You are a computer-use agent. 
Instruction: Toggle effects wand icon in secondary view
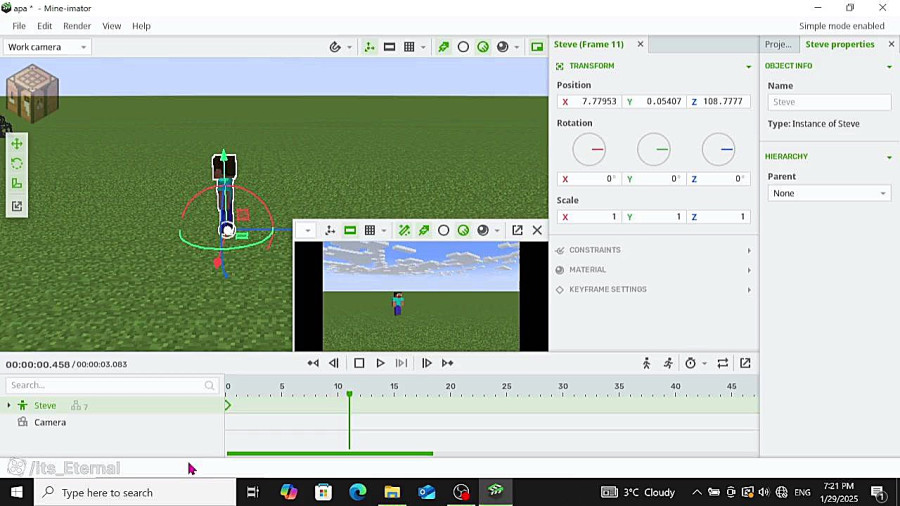(x=404, y=231)
